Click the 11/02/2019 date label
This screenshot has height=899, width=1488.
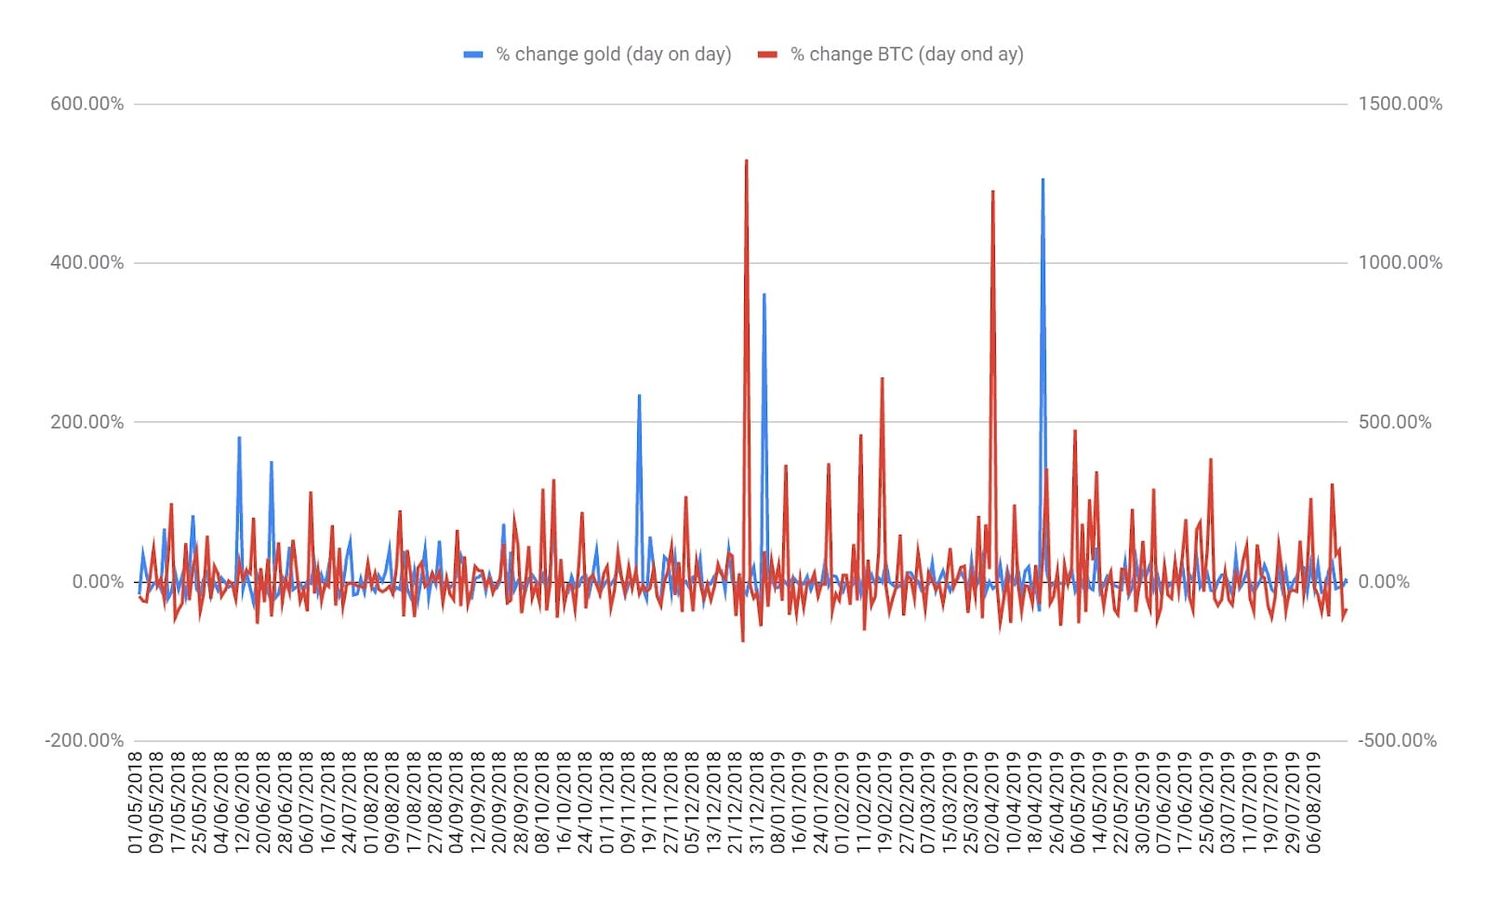[x=863, y=804]
